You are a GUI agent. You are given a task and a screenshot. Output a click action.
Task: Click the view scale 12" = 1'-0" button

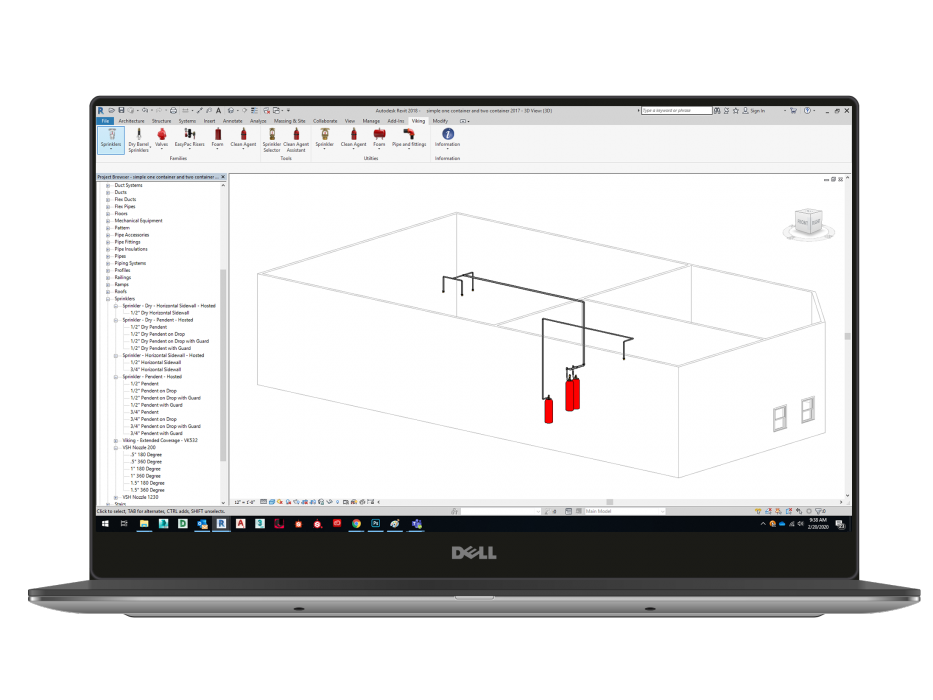245,502
